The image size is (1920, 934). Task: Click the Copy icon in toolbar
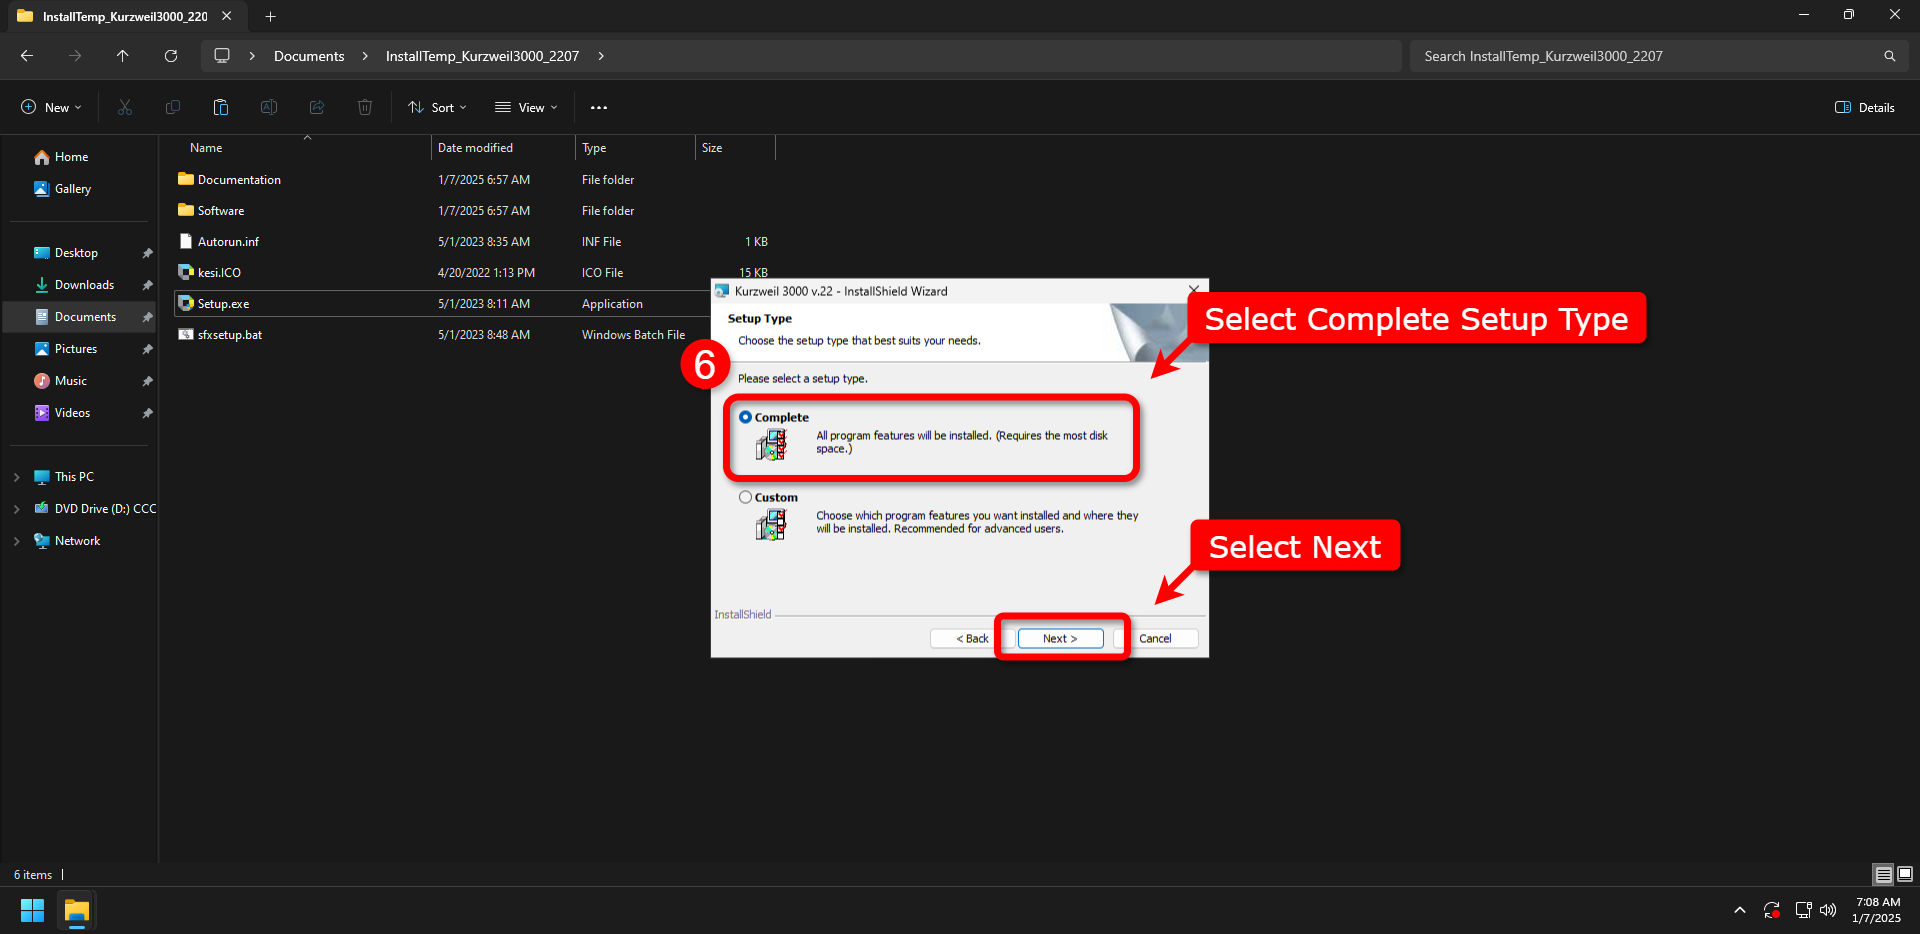pyautogui.click(x=173, y=107)
